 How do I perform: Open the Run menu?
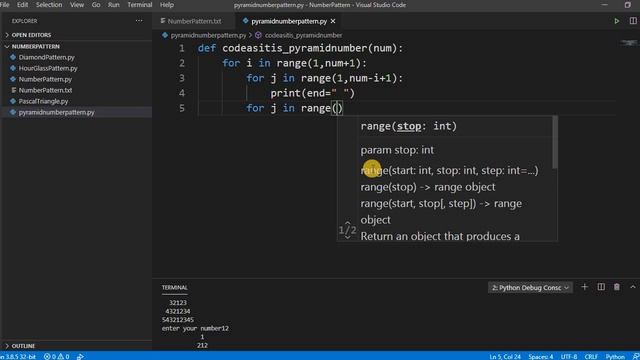point(113,5)
